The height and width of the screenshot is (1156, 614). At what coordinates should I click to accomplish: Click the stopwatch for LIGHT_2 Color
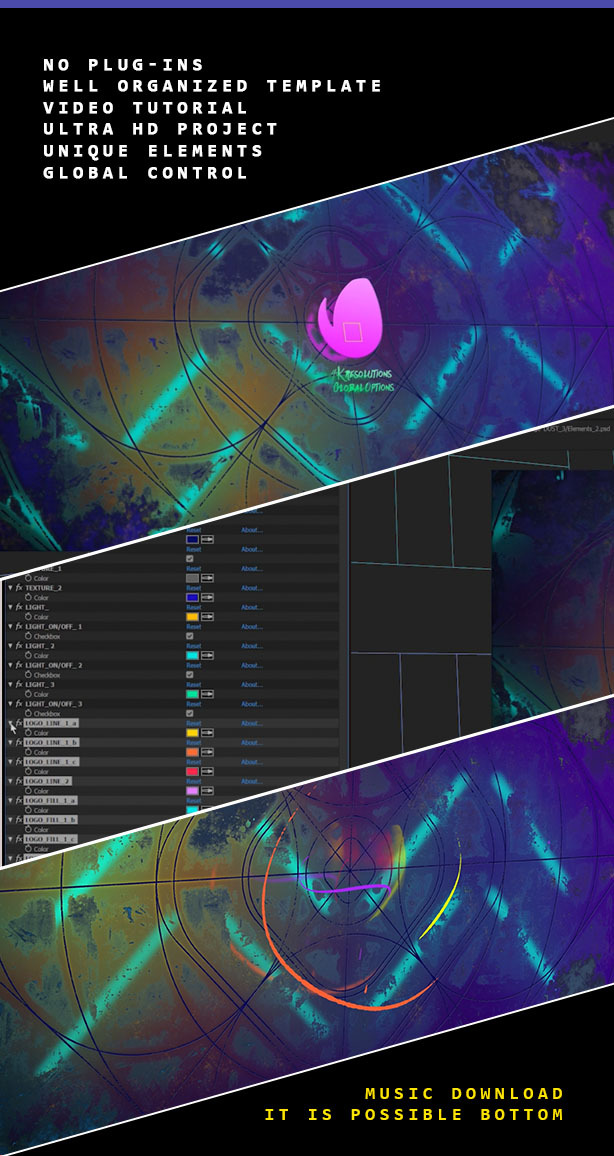pos(28,655)
